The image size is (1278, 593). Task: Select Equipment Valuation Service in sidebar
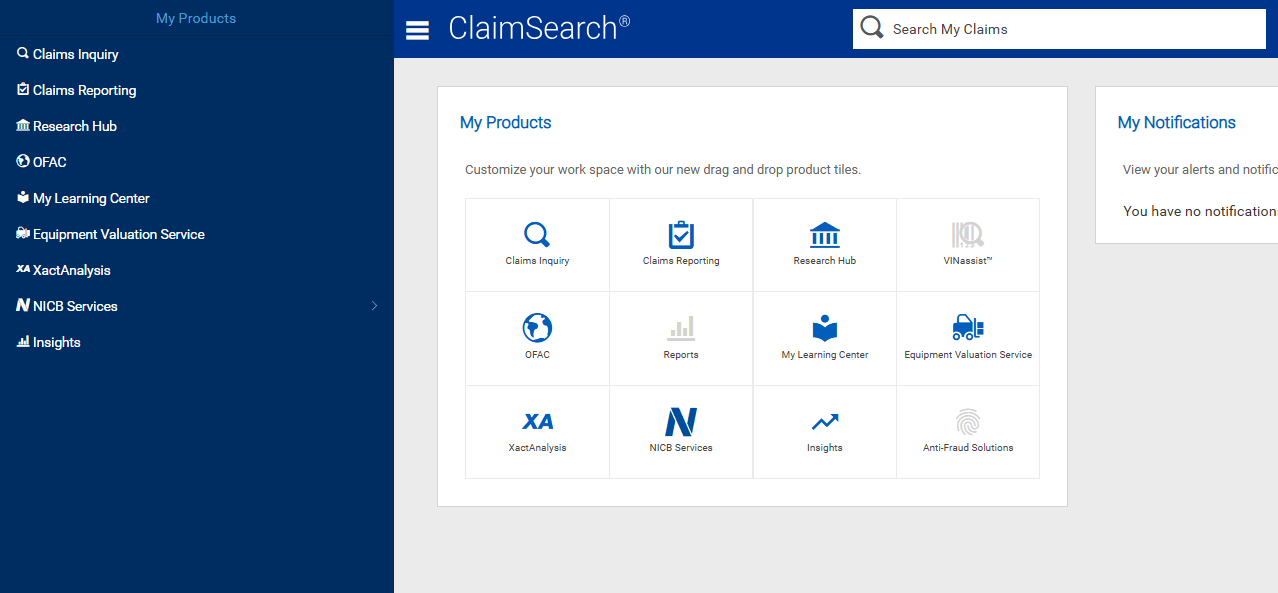point(119,234)
